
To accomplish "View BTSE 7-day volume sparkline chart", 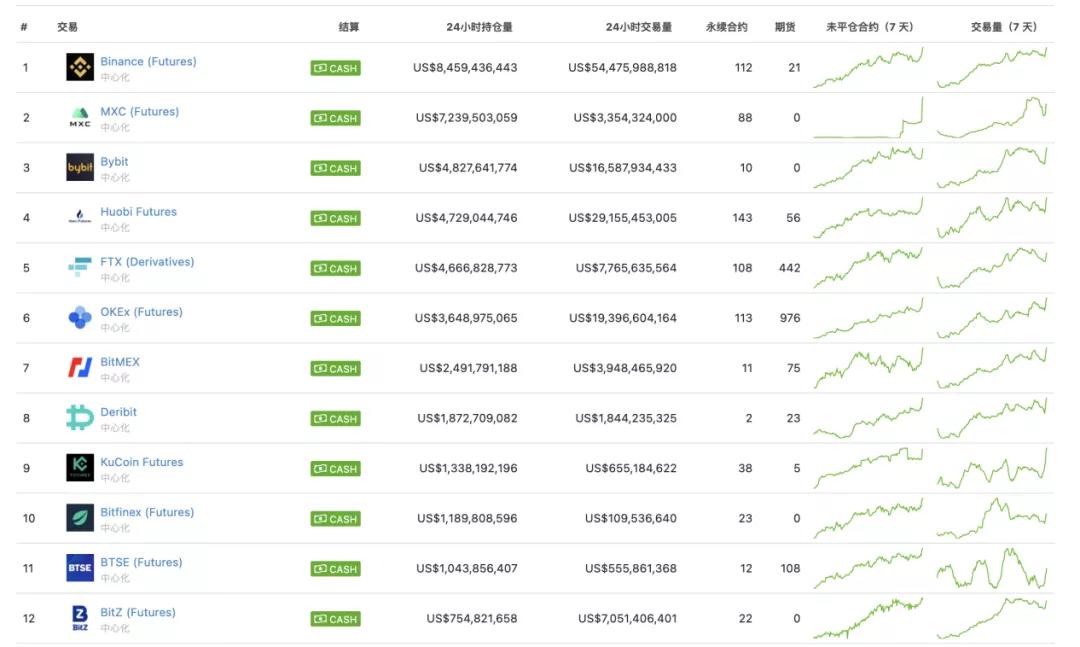I will point(992,568).
